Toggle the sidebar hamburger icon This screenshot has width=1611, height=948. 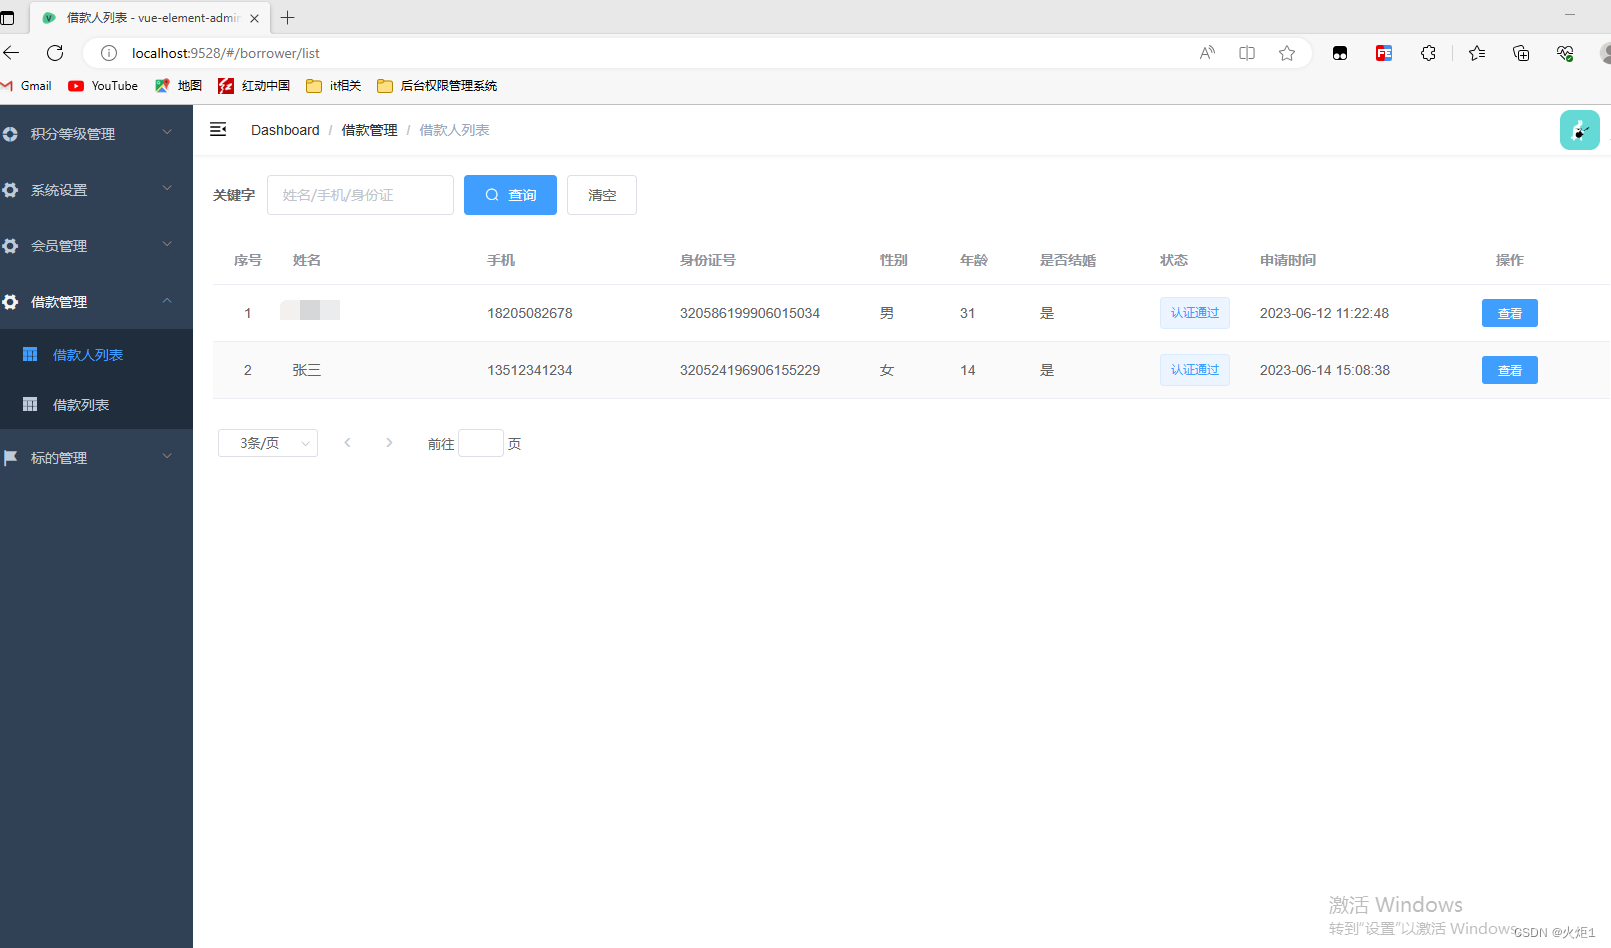point(218,129)
